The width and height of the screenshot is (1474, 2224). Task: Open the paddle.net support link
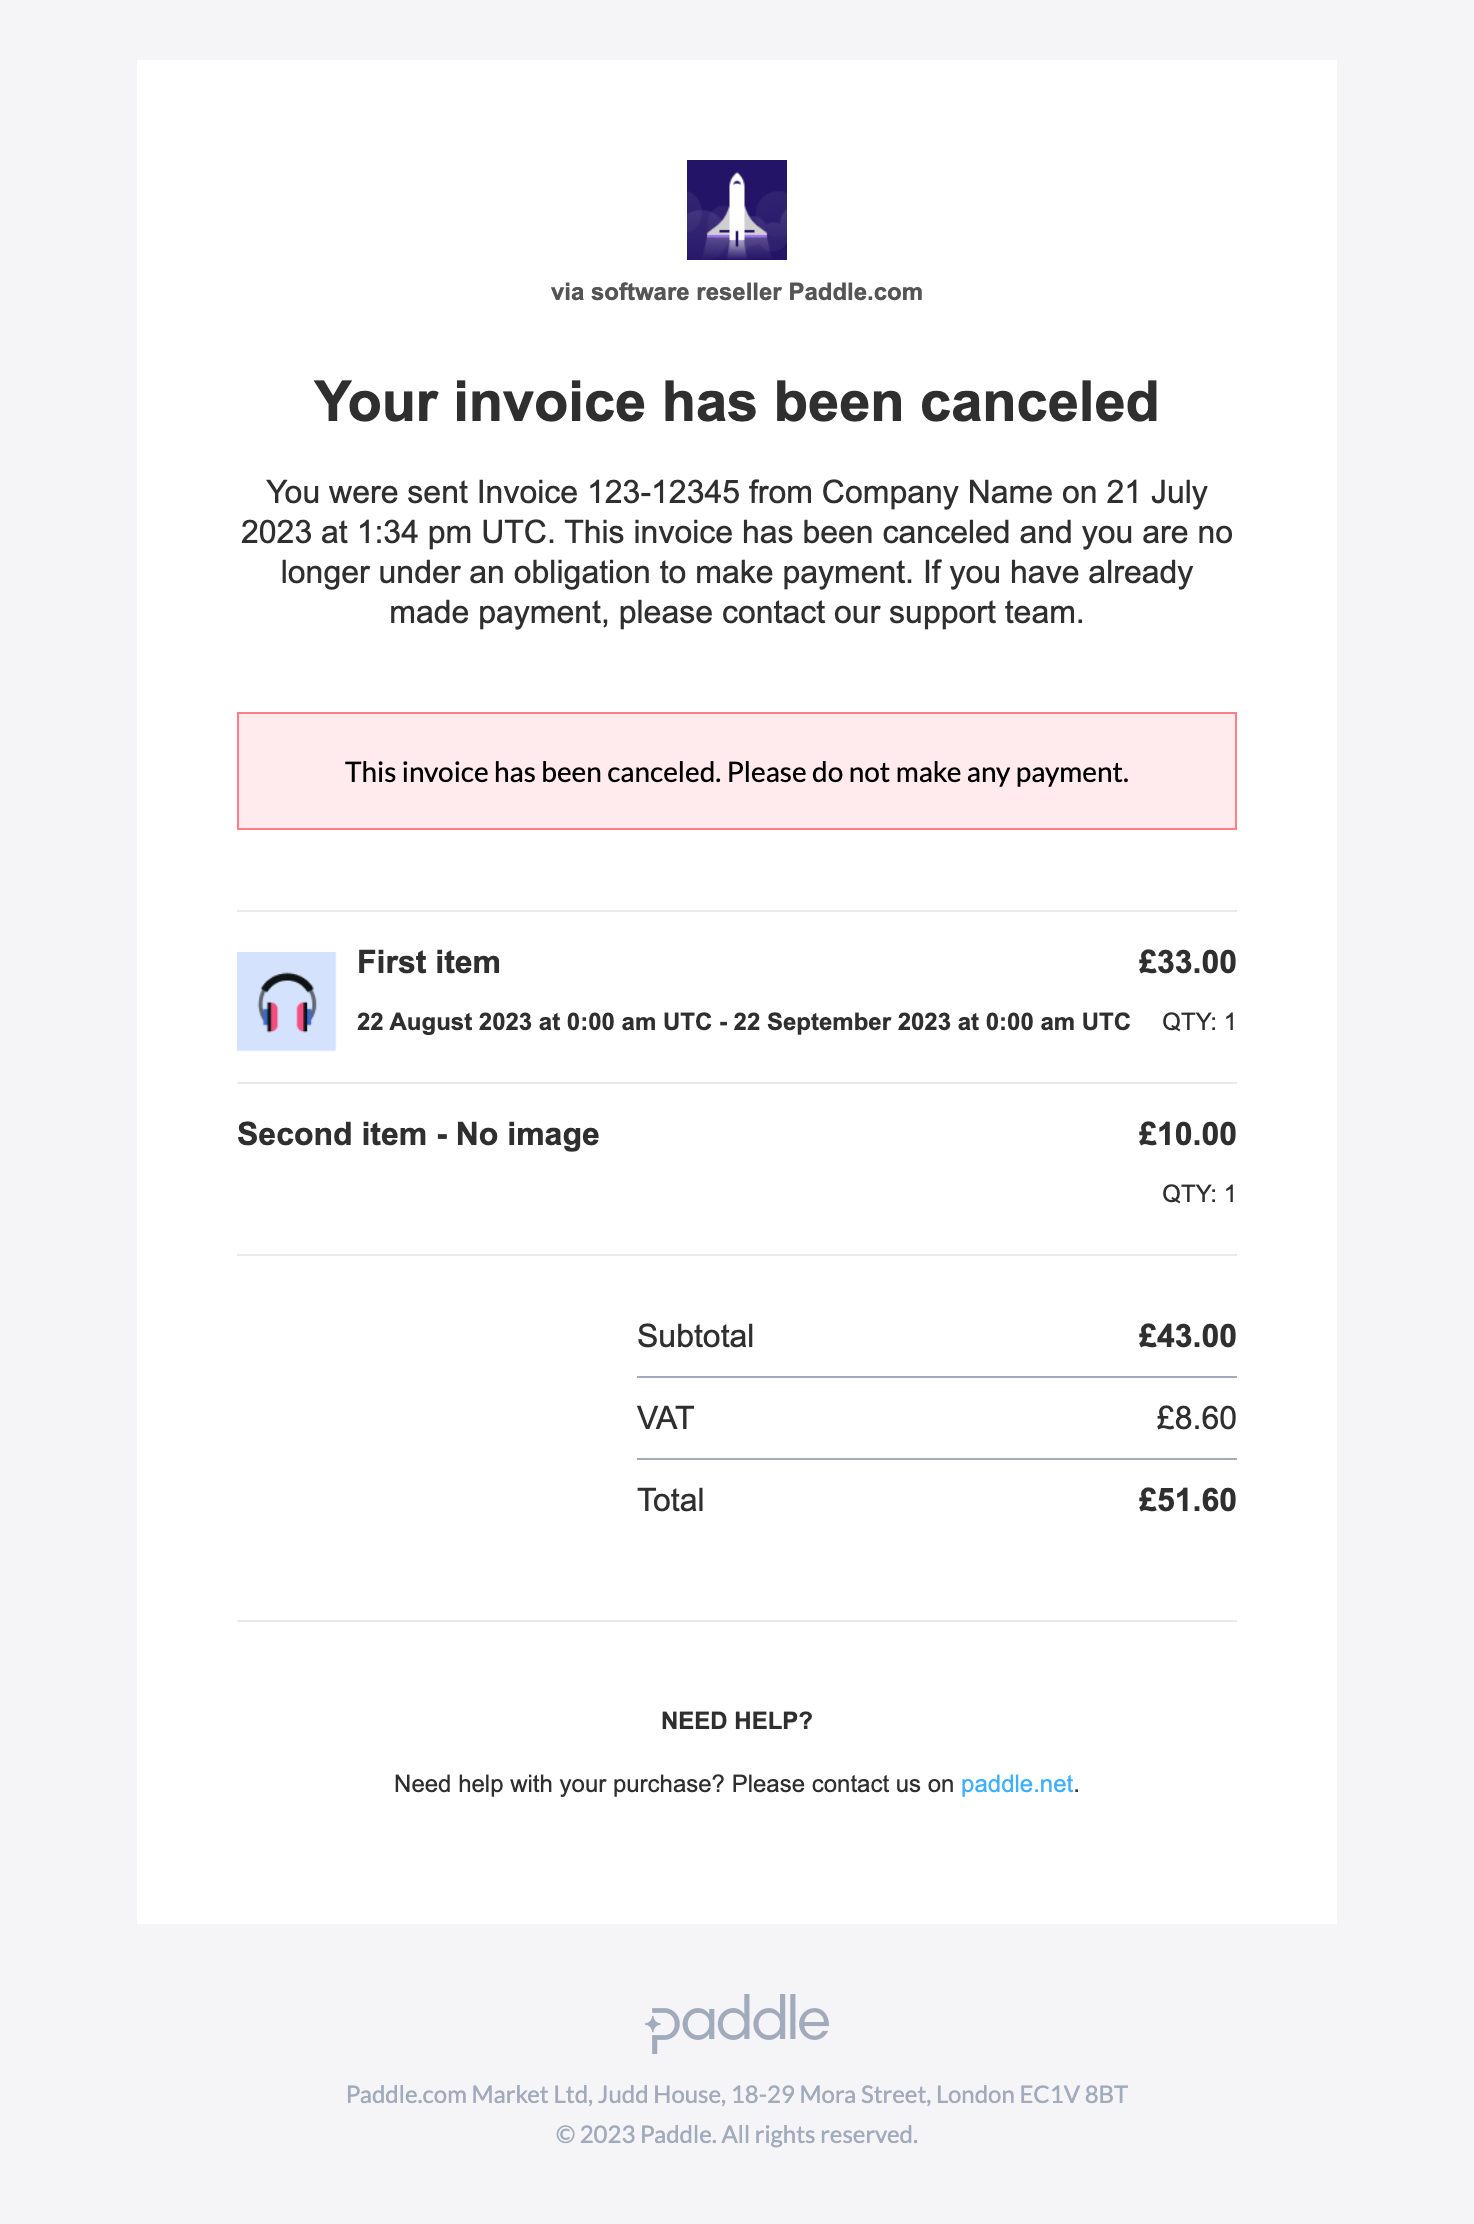(1016, 1784)
